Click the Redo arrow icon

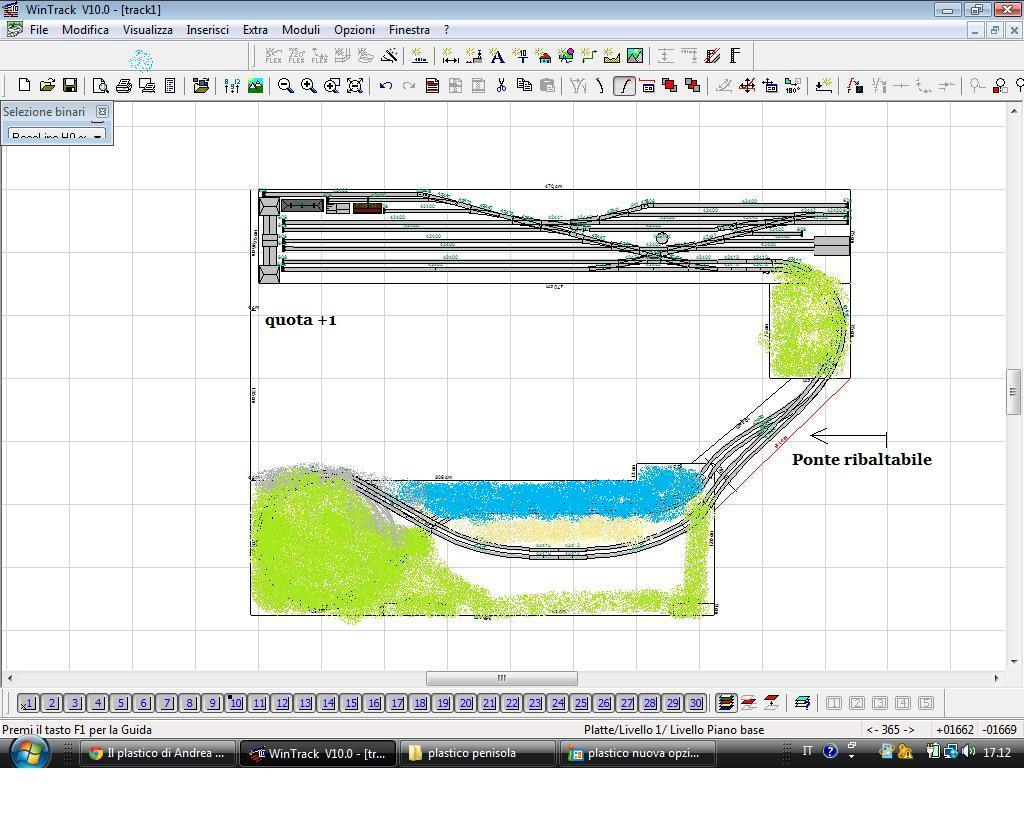click(x=409, y=85)
